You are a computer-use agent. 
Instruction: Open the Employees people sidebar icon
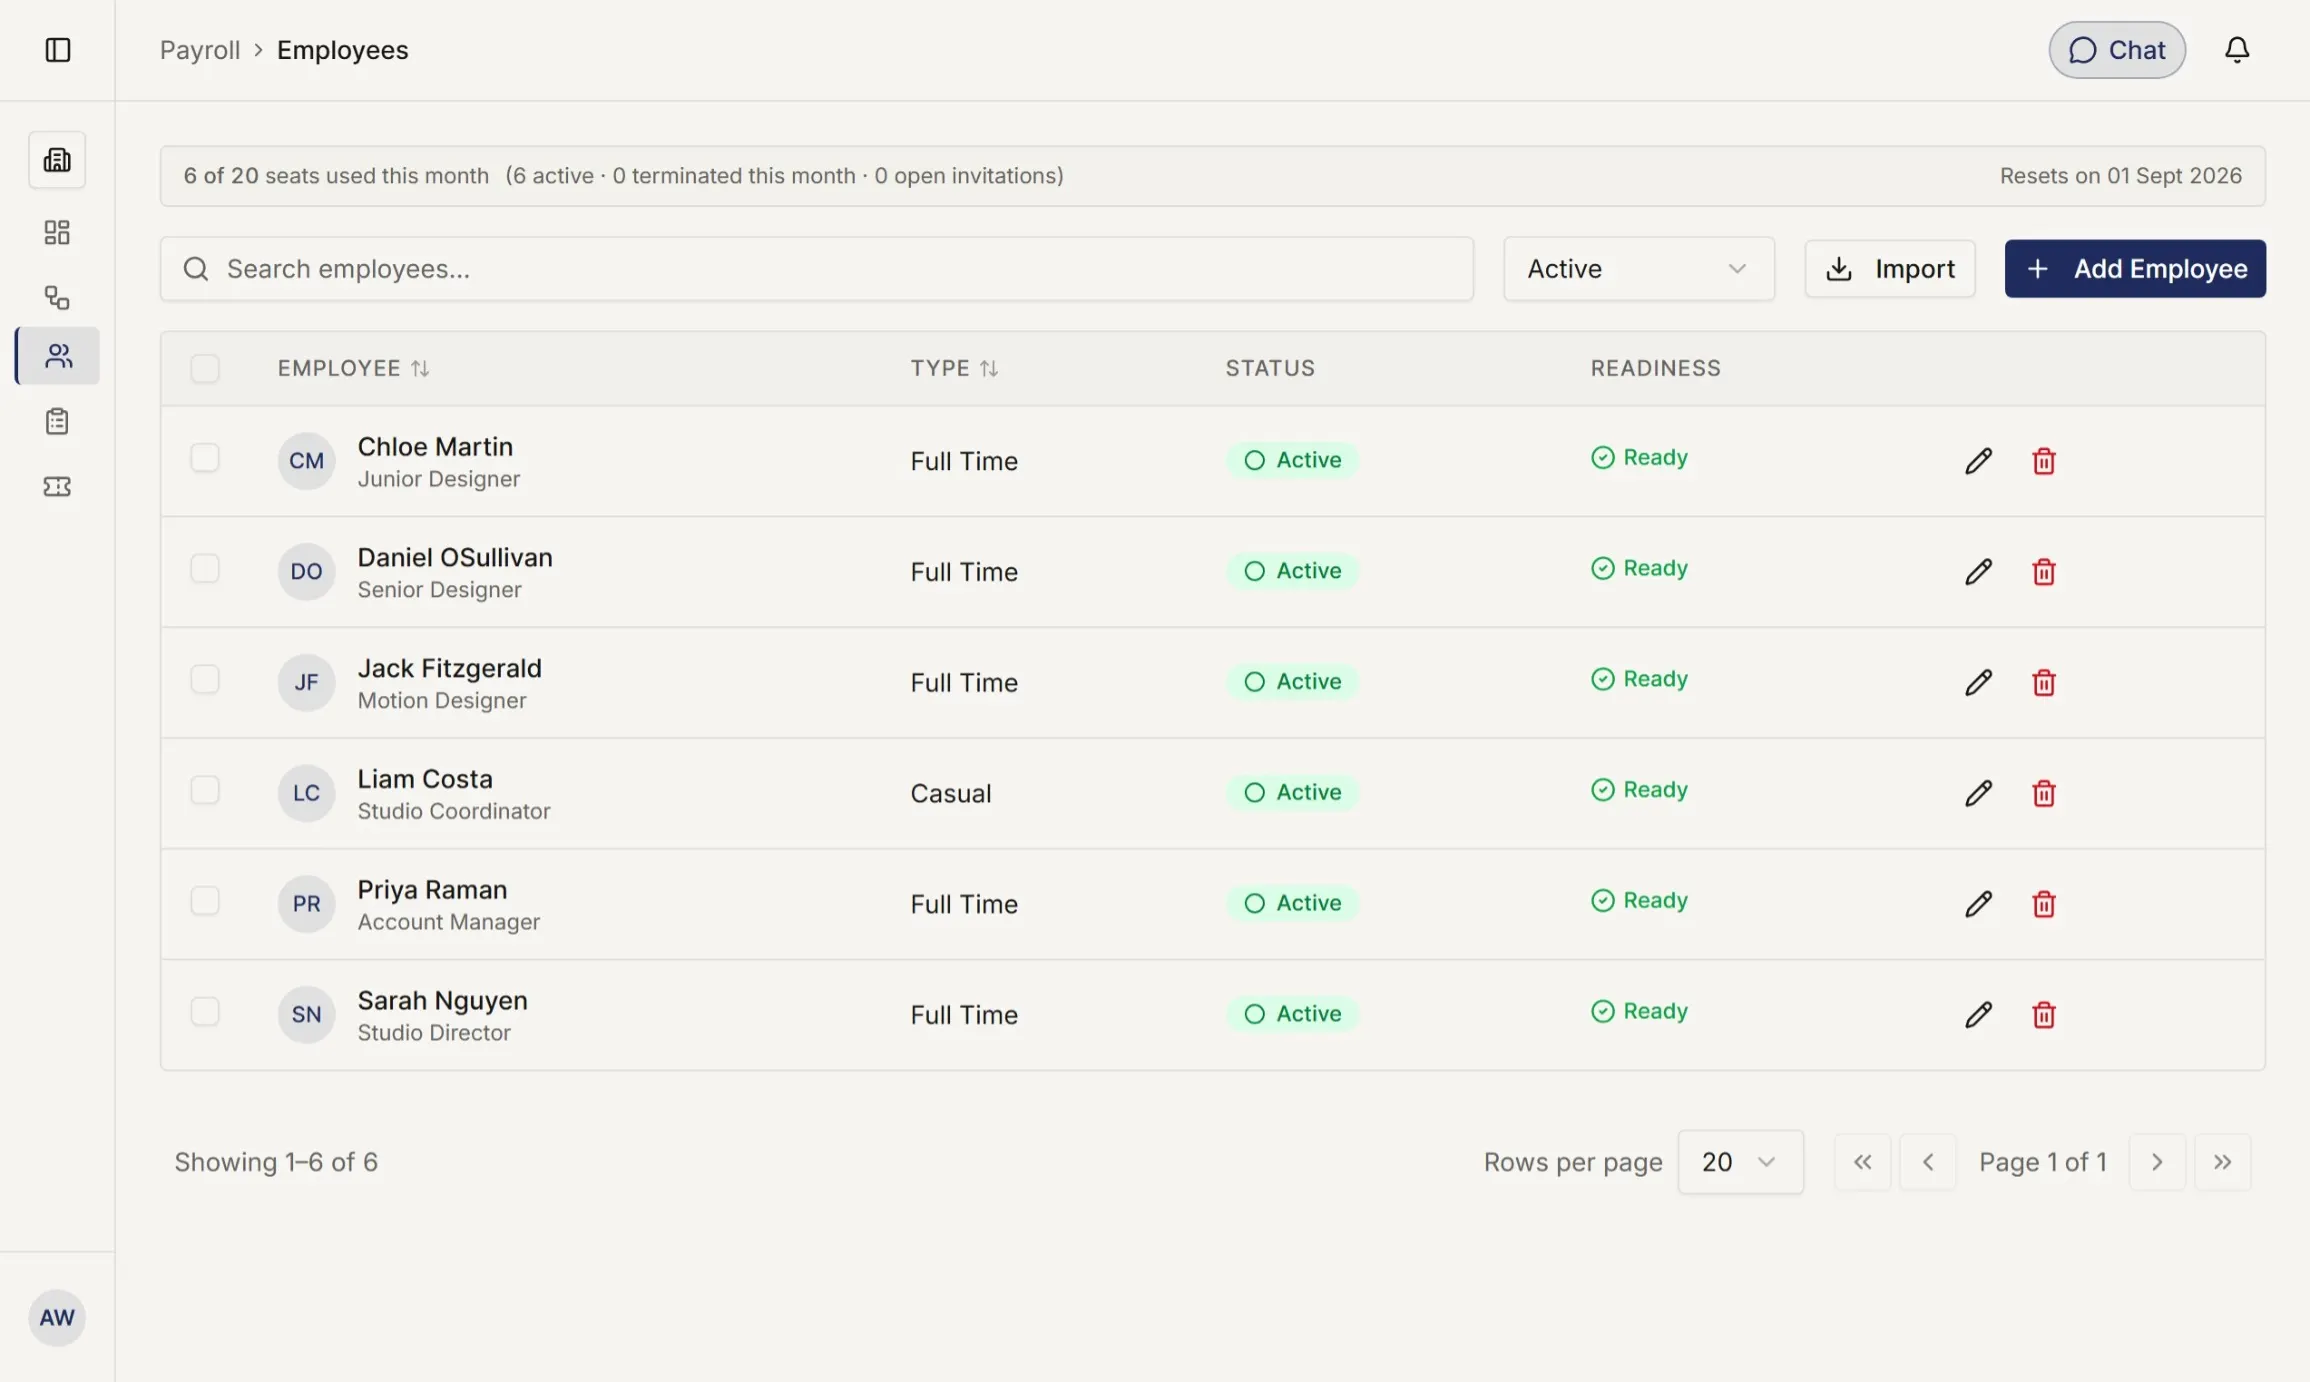click(58, 356)
